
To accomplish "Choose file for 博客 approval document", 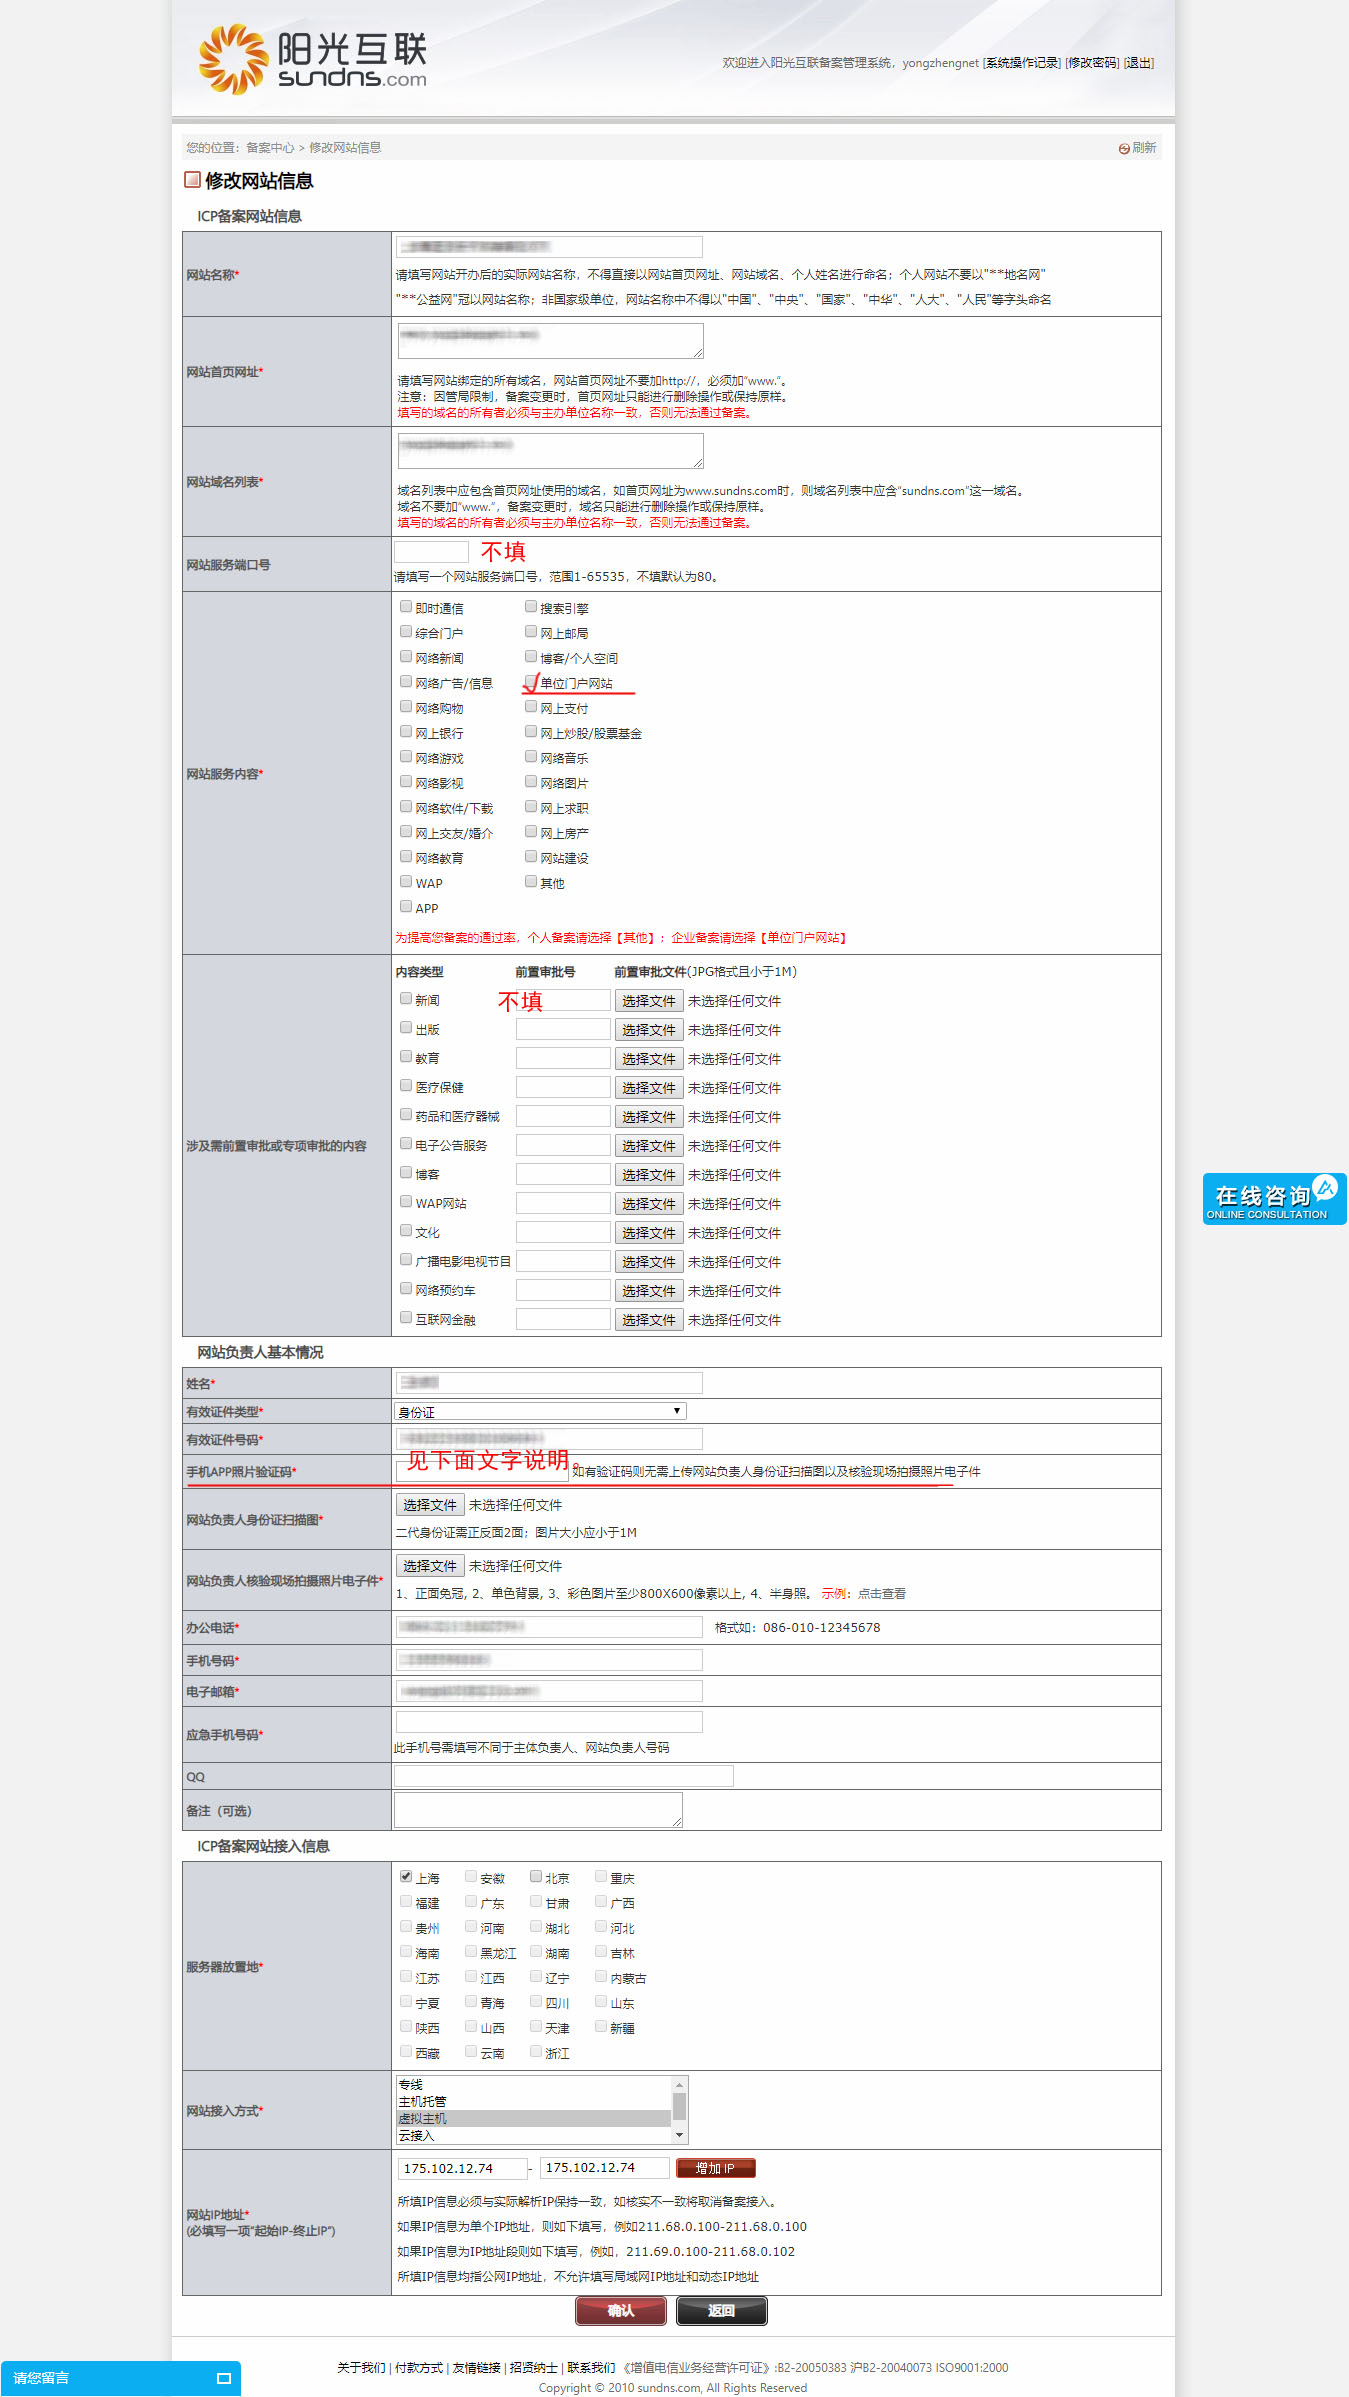I will click(649, 1175).
